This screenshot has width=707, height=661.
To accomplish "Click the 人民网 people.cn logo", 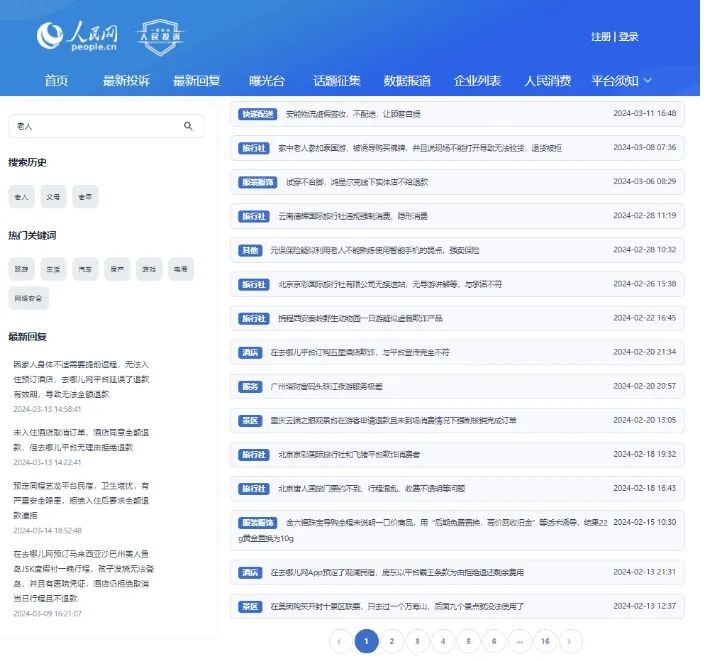I will pos(77,35).
